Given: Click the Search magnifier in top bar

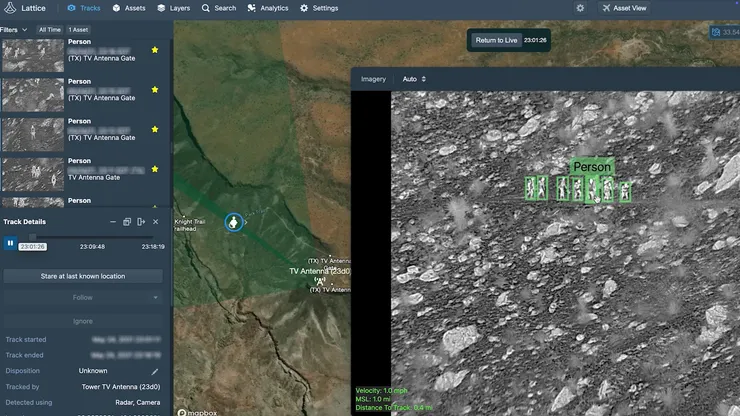Looking at the screenshot, I should point(206,8).
